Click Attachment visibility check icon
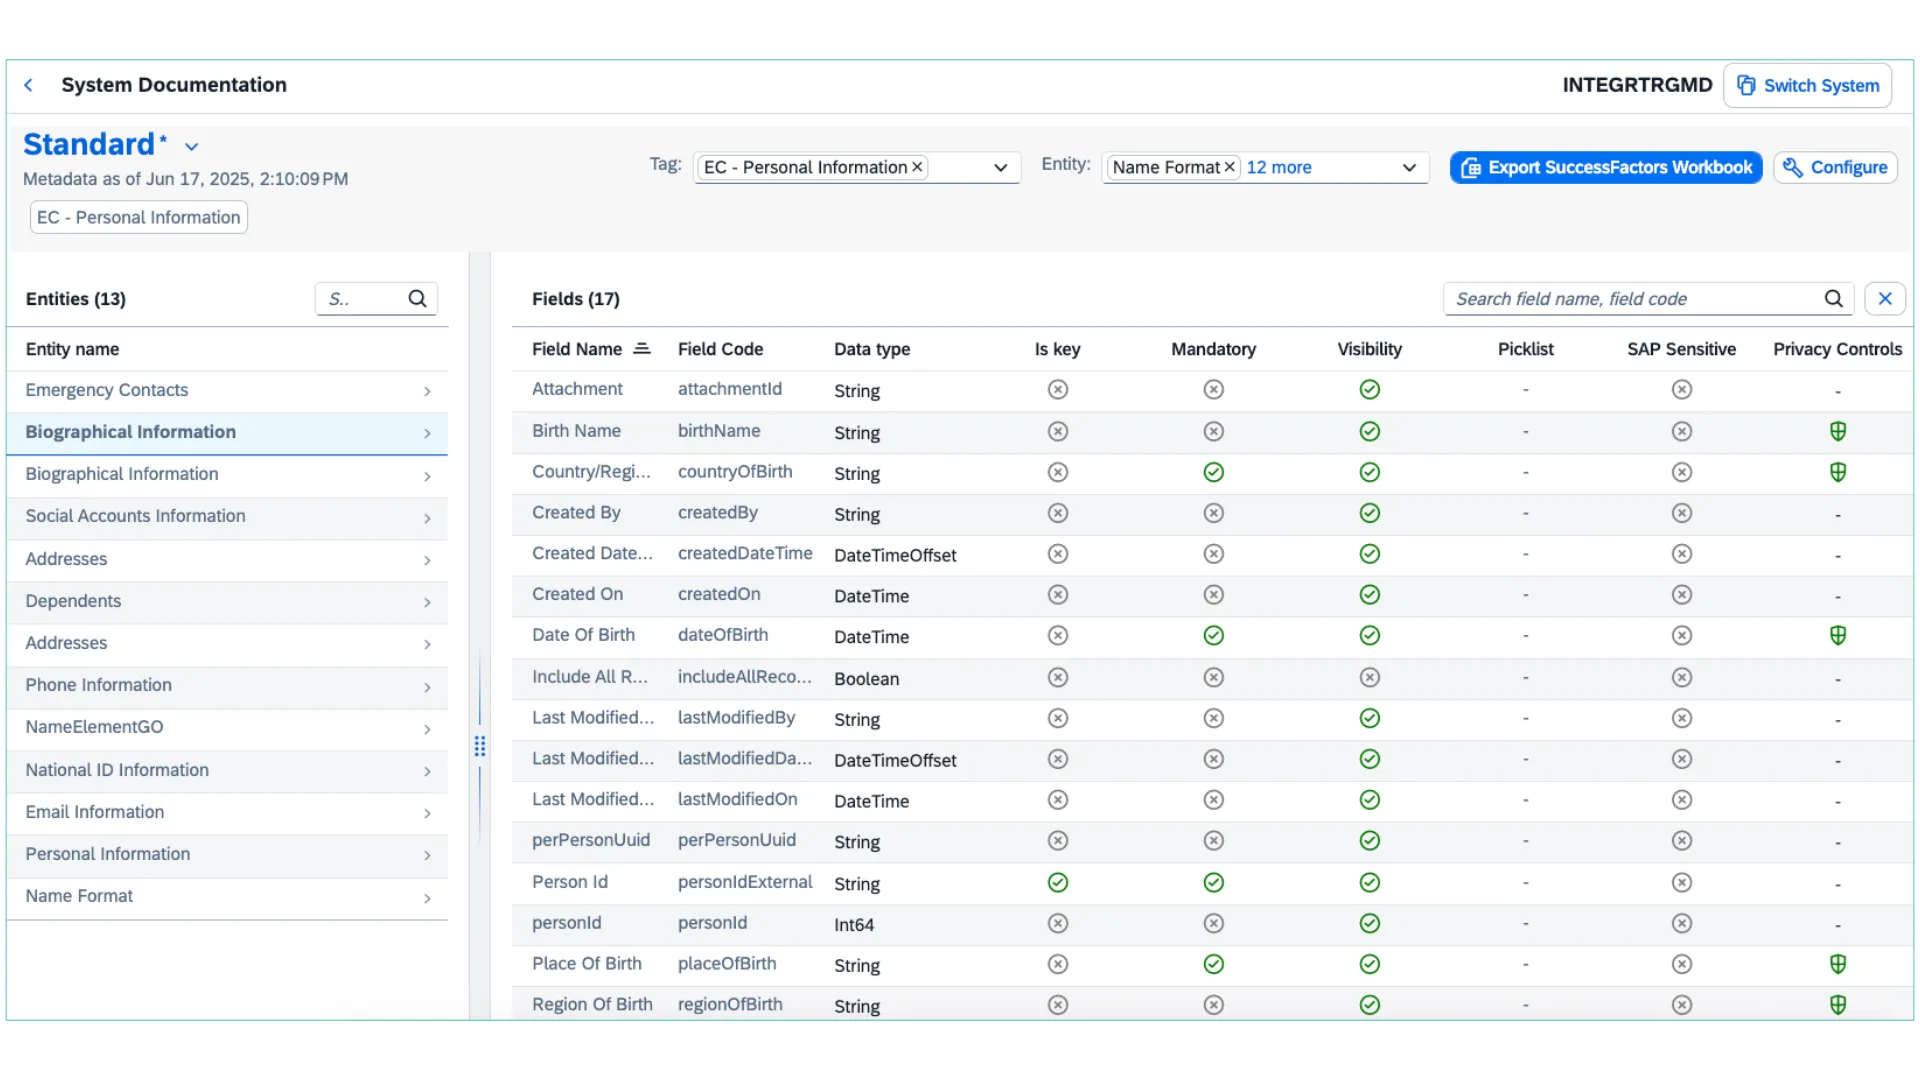This screenshot has height=1080, width=1920. [x=1370, y=389]
